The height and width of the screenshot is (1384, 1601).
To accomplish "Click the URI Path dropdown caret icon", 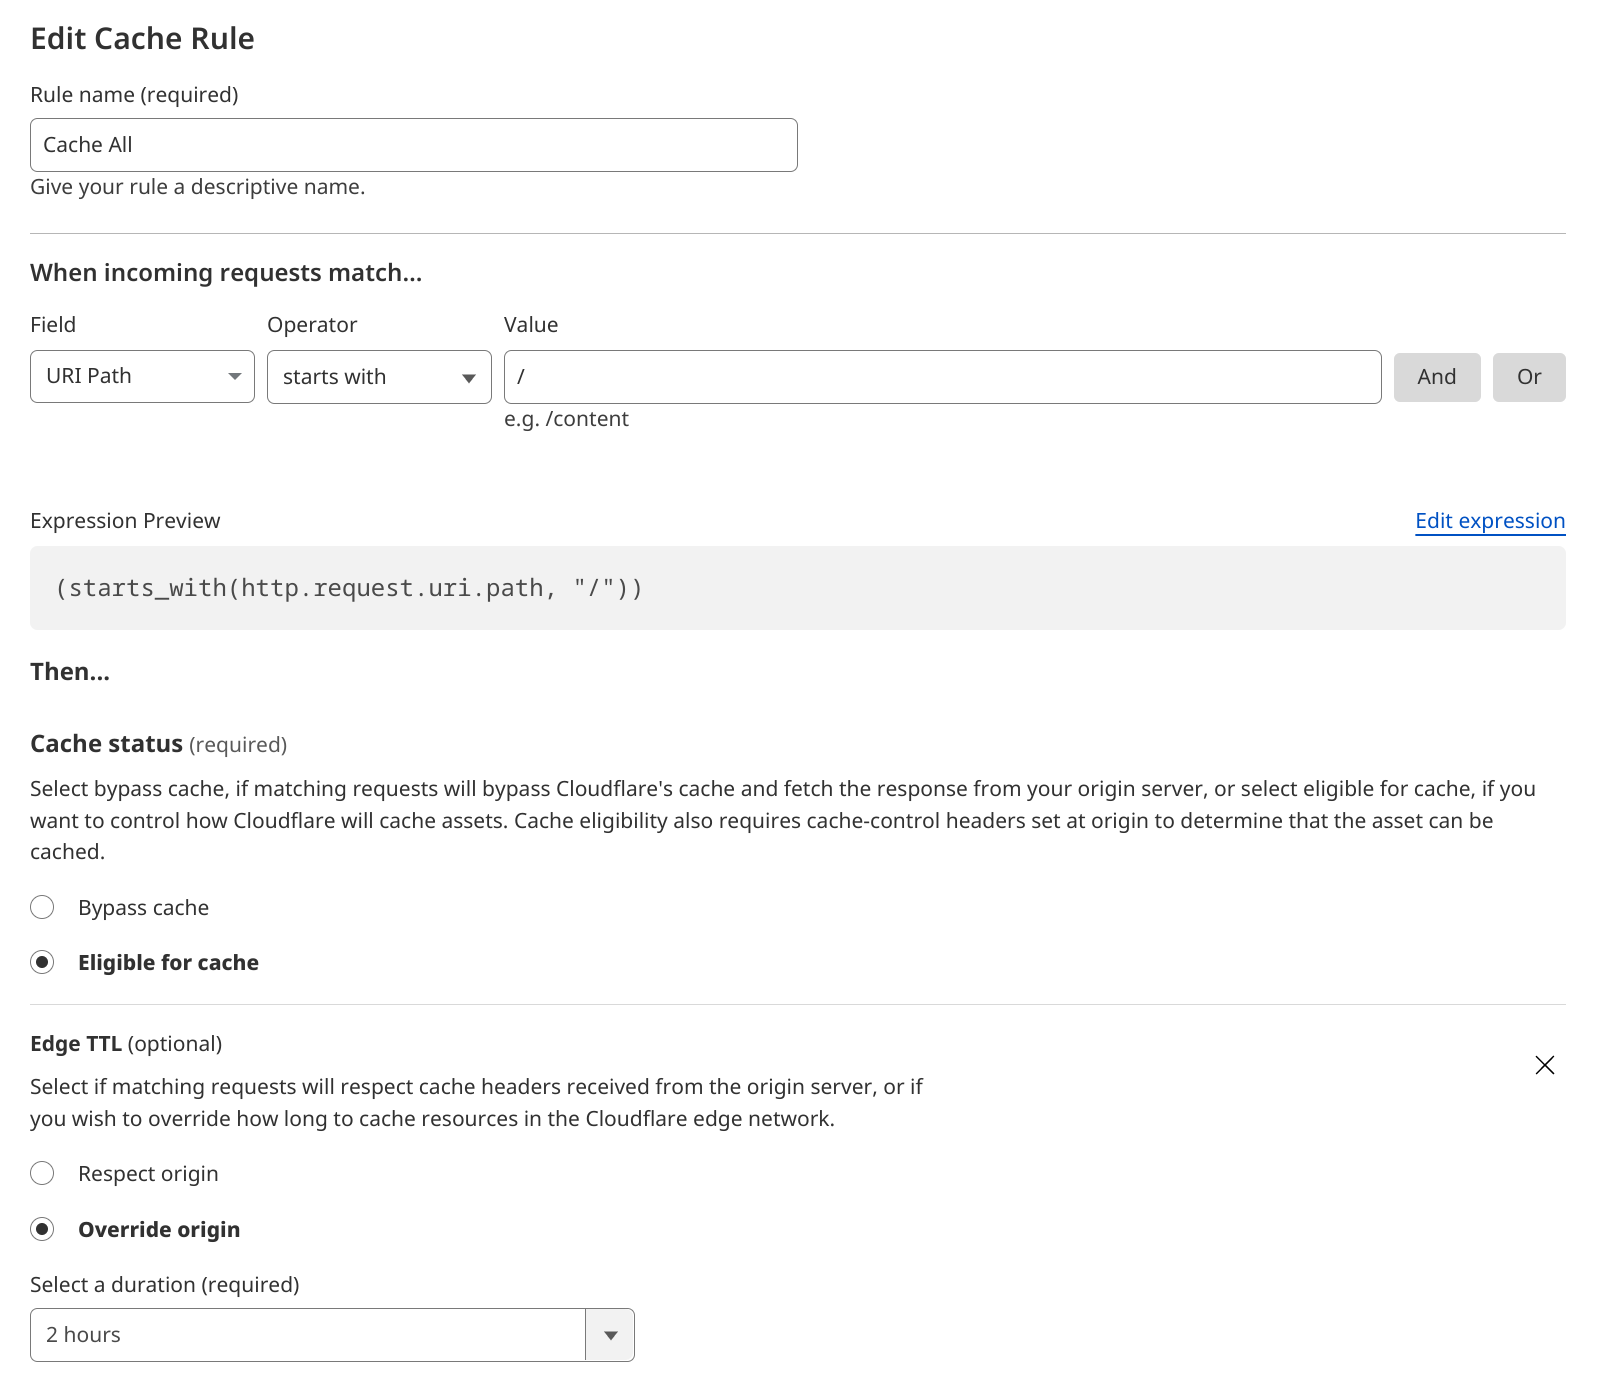I will [x=233, y=377].
